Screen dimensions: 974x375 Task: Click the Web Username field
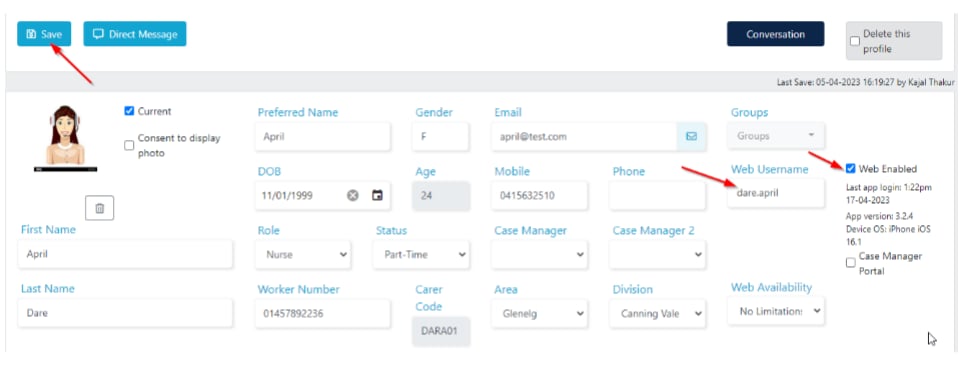coord(776,193)
